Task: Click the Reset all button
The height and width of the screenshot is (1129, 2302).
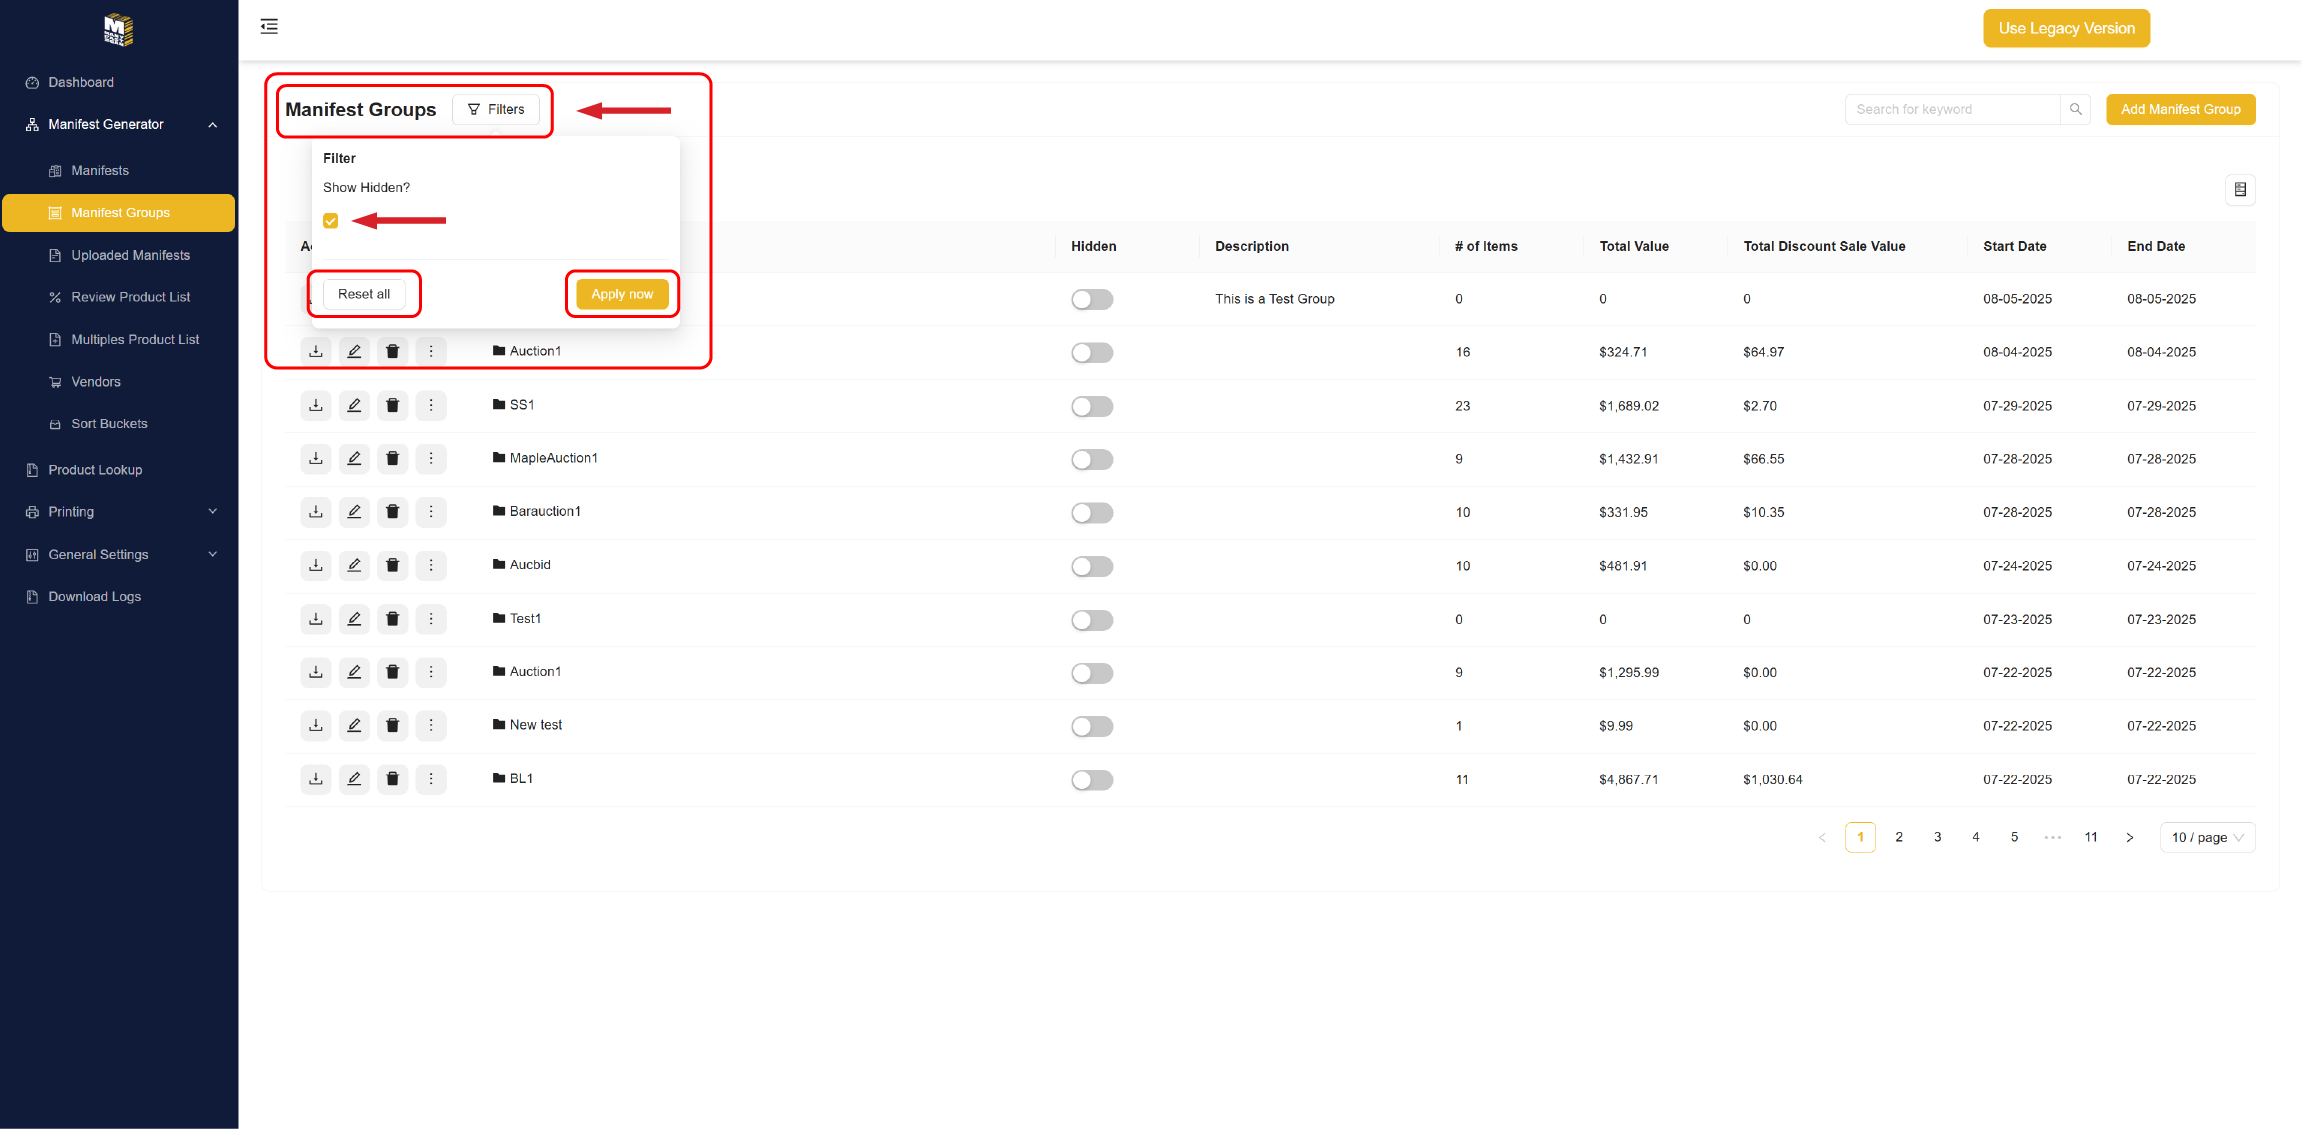Action: (x=364, y=294)
